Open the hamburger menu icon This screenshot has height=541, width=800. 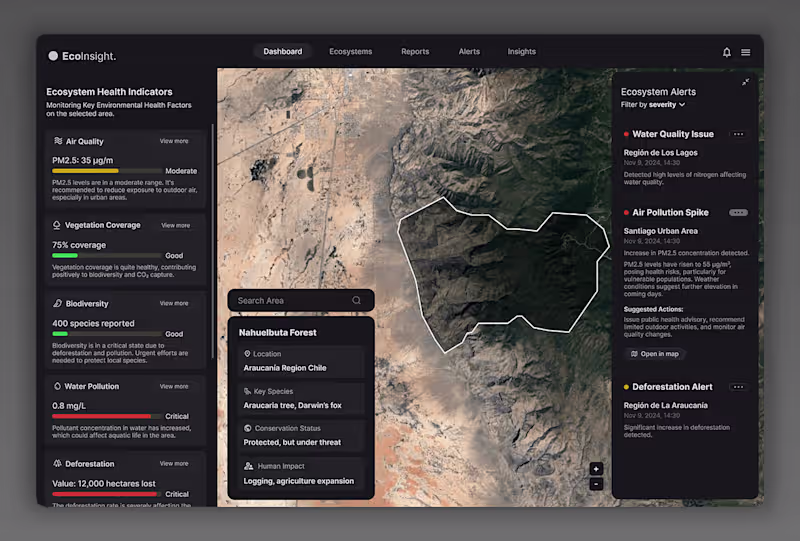pyautogui.click(x=745, y=52)
